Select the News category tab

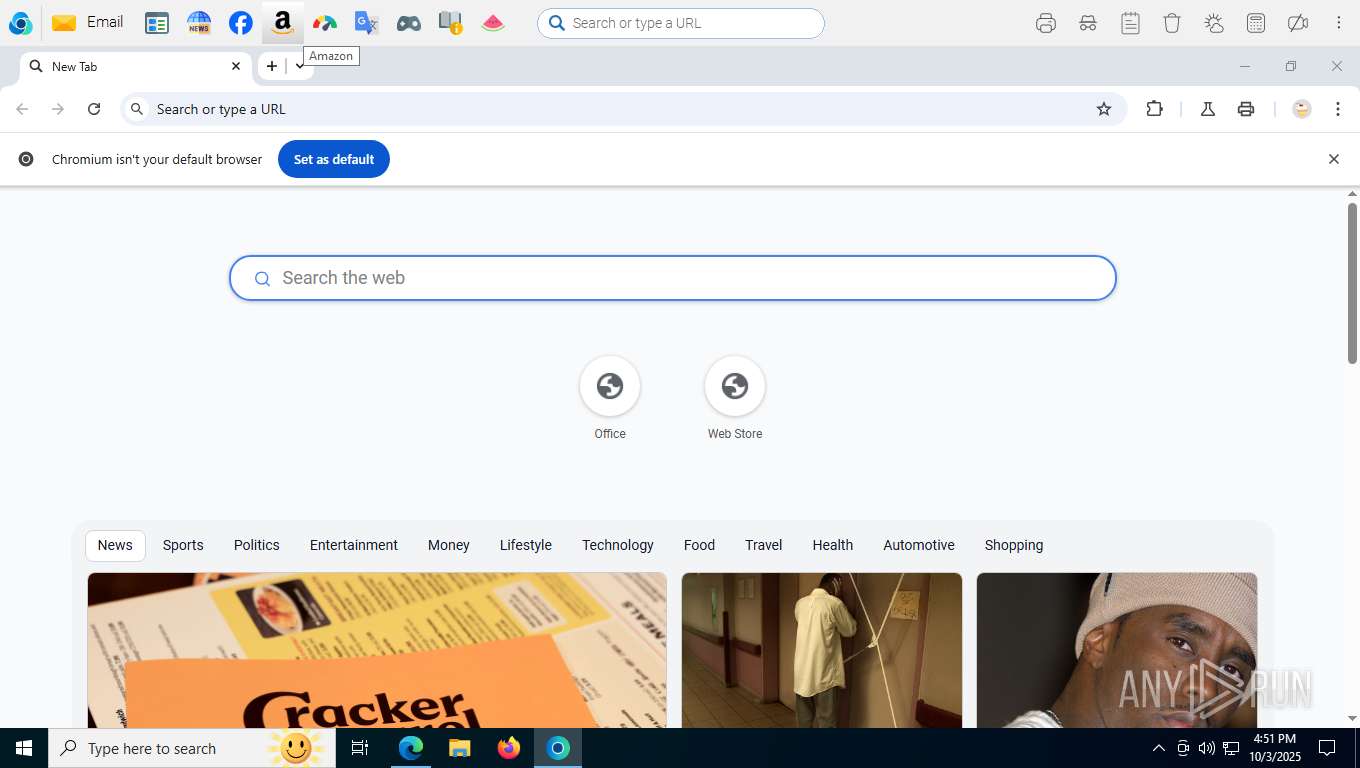[x=115, y=545]
